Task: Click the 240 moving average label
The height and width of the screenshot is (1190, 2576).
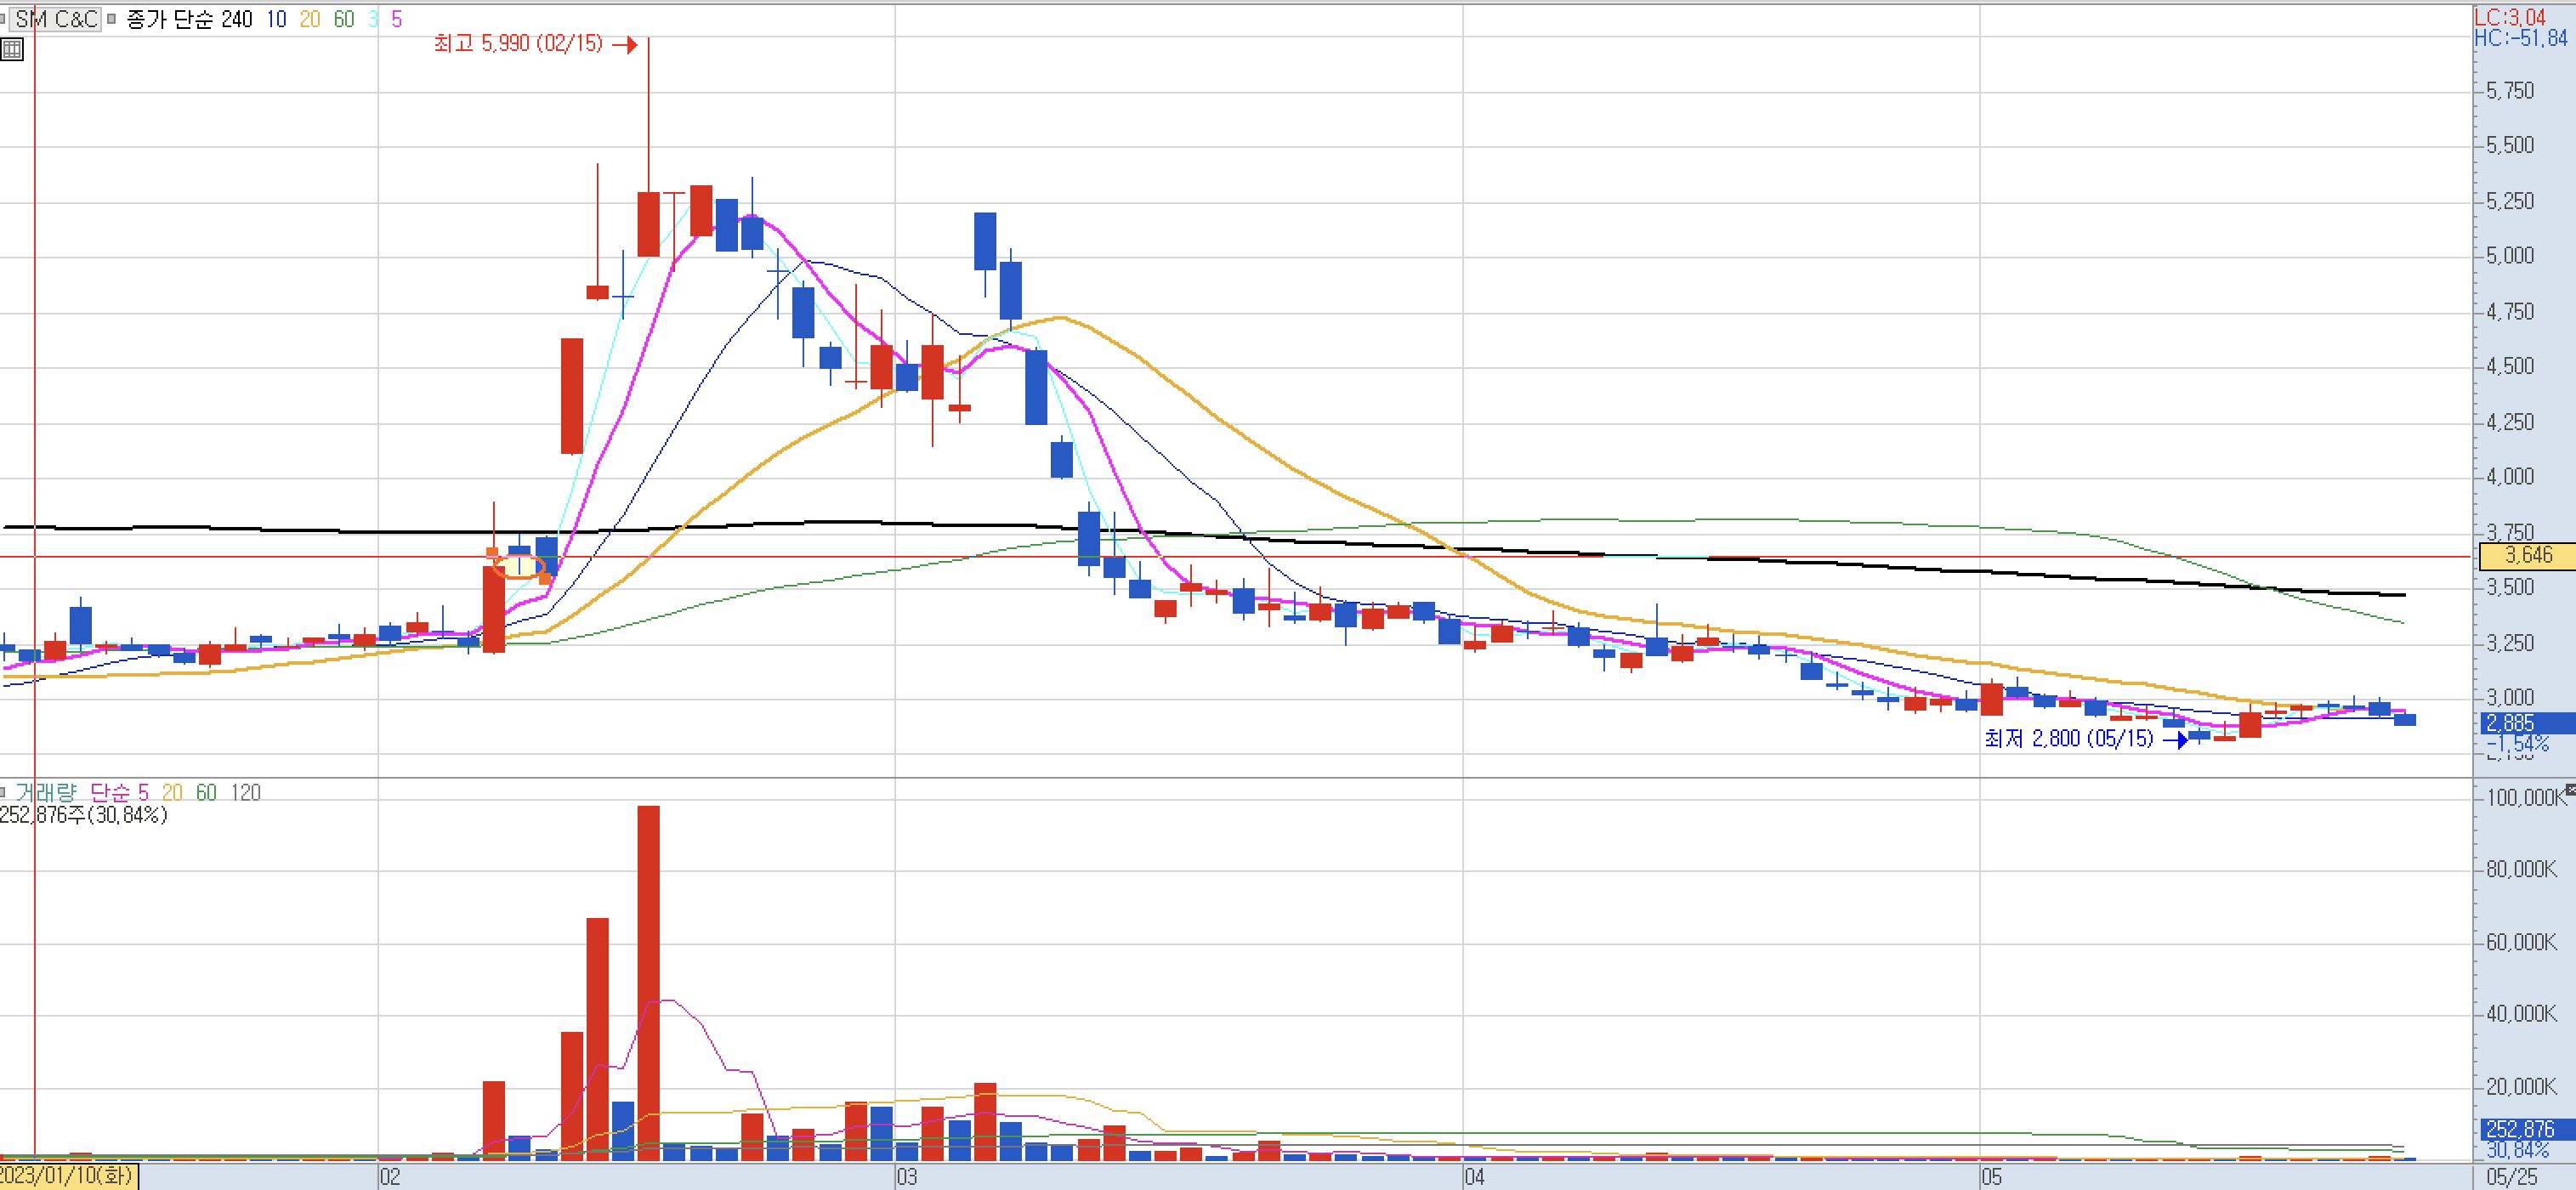Action: 237,19
